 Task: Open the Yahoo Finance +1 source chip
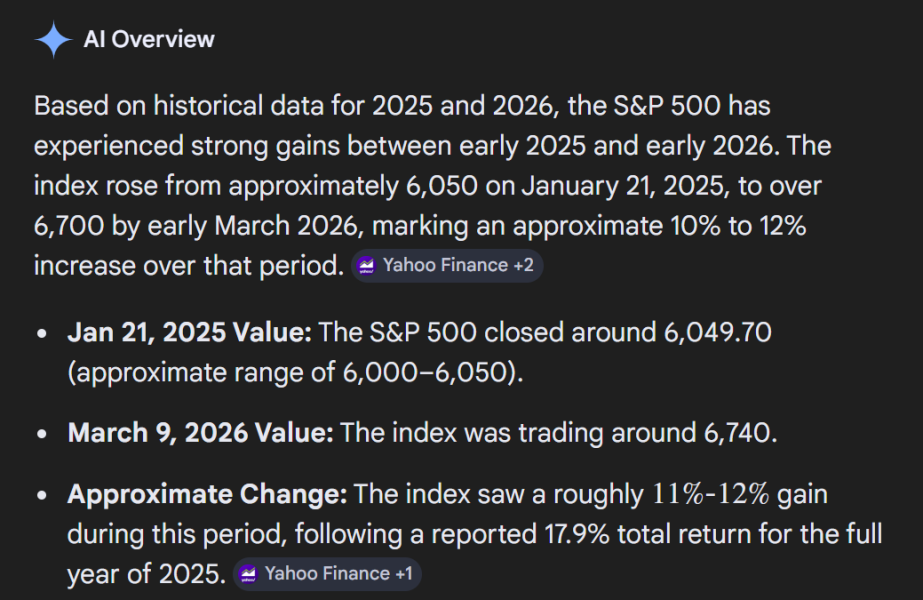click(x=327, y=573)
